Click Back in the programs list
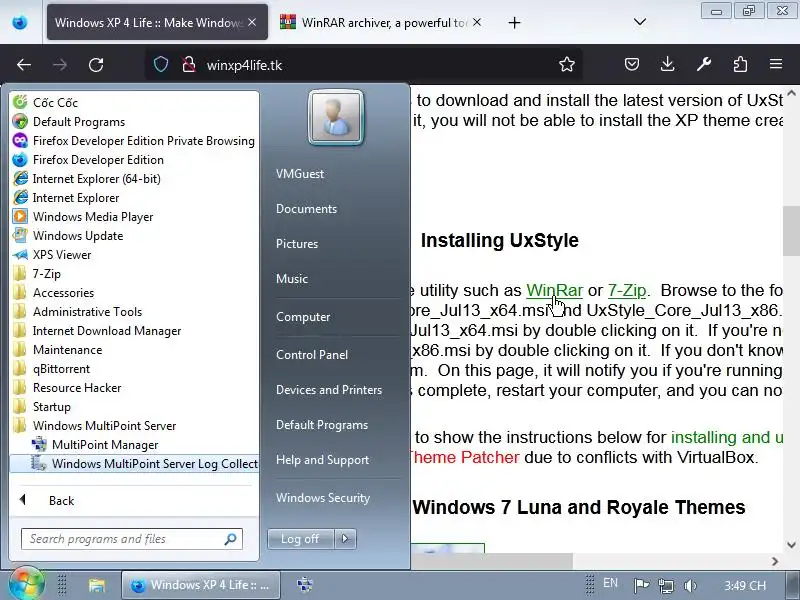This screenshot has height=600, width=800. (61, 501)
